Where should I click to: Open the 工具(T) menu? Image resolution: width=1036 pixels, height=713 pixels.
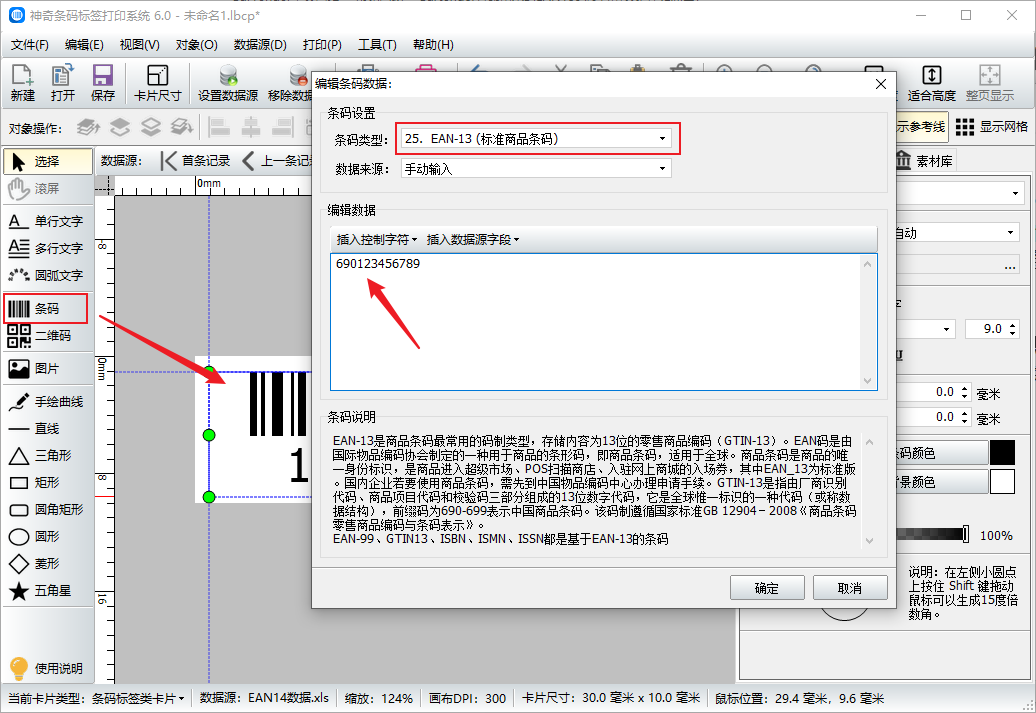click(377, 45)
